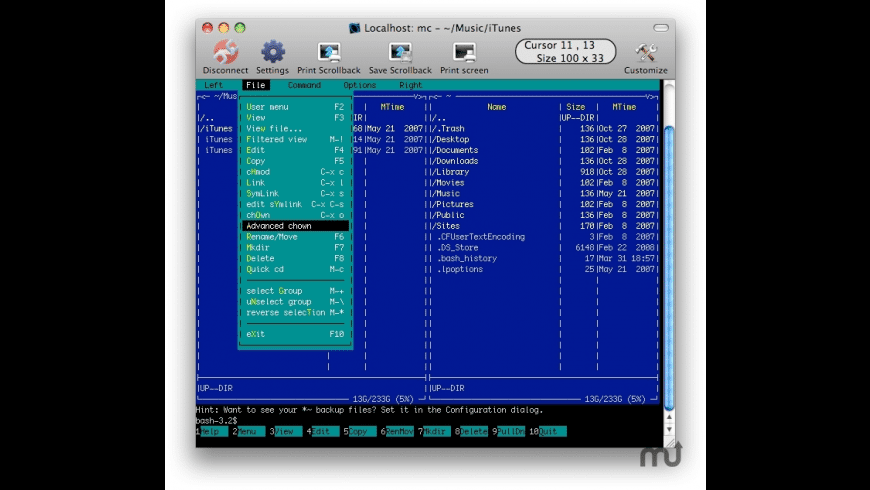Click 6 RenMov function key button

[x=397, y=431]
